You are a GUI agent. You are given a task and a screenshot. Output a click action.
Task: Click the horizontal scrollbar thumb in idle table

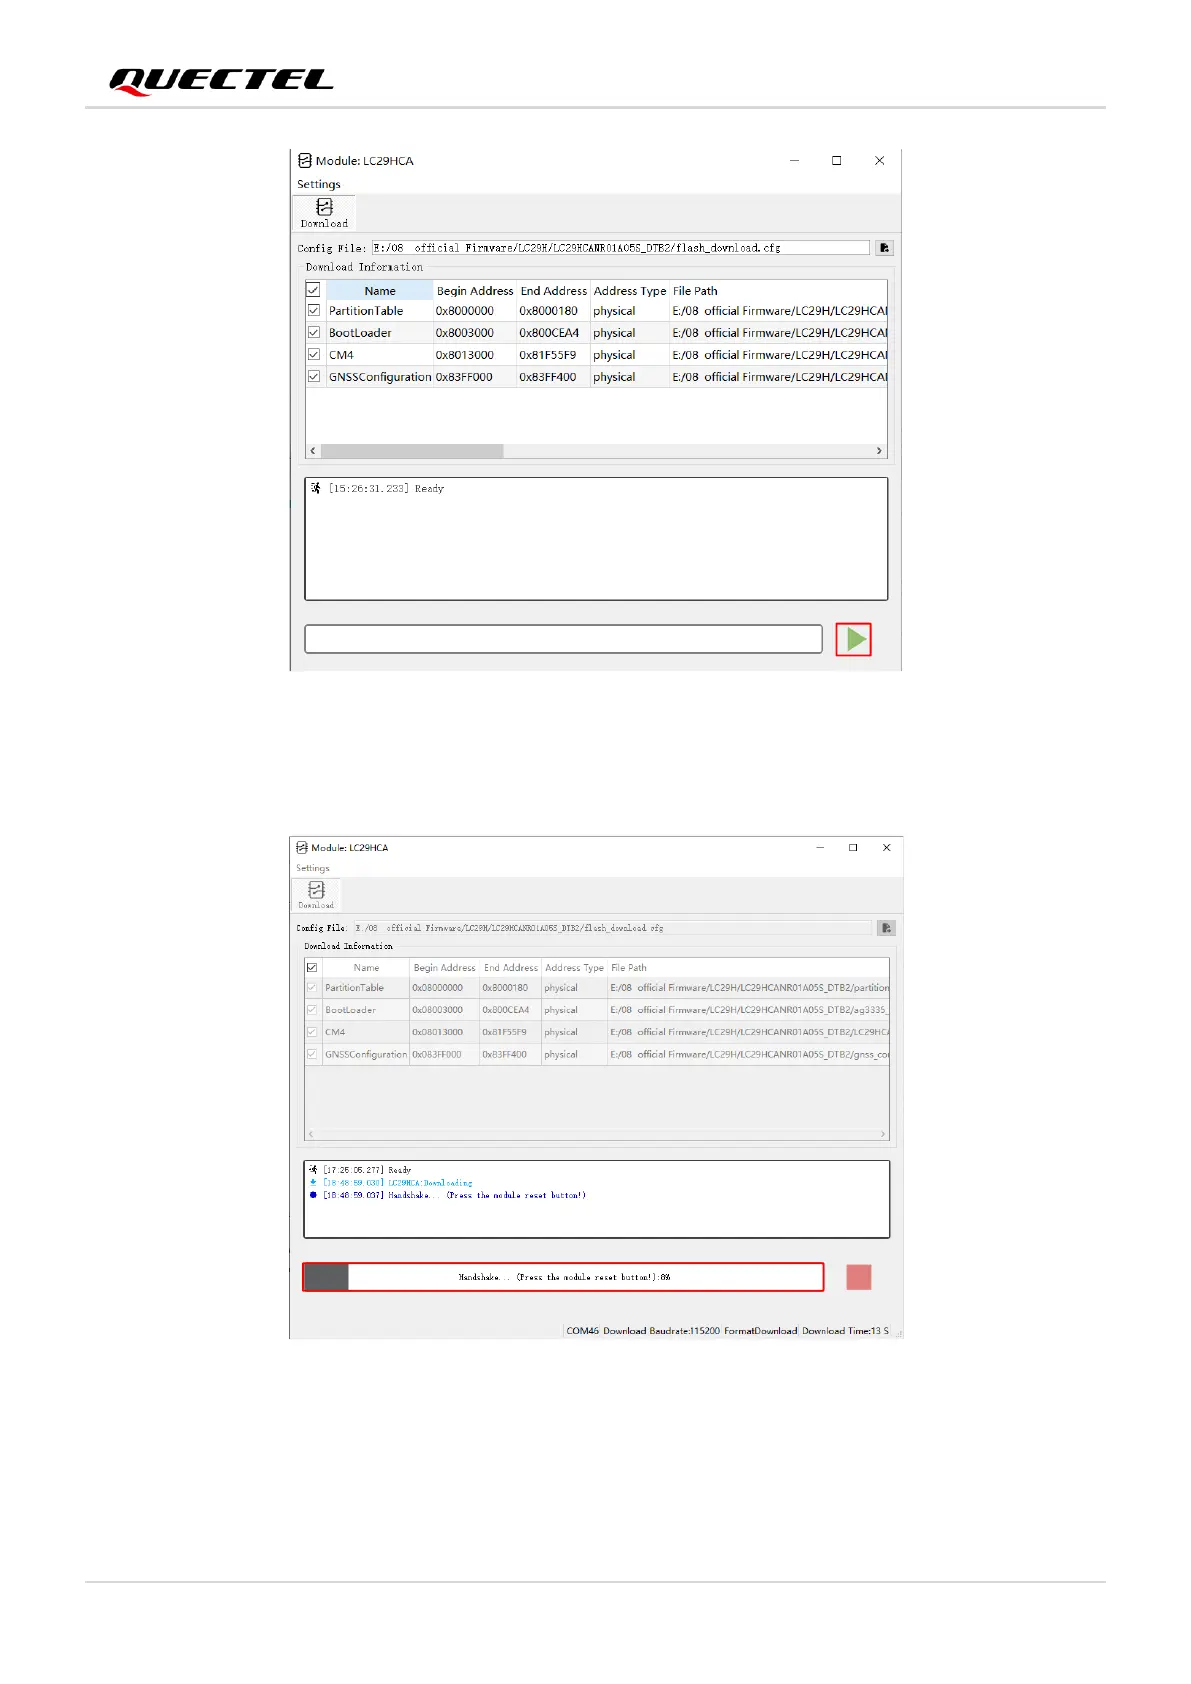pyautogui.click(x=412, y=451)
